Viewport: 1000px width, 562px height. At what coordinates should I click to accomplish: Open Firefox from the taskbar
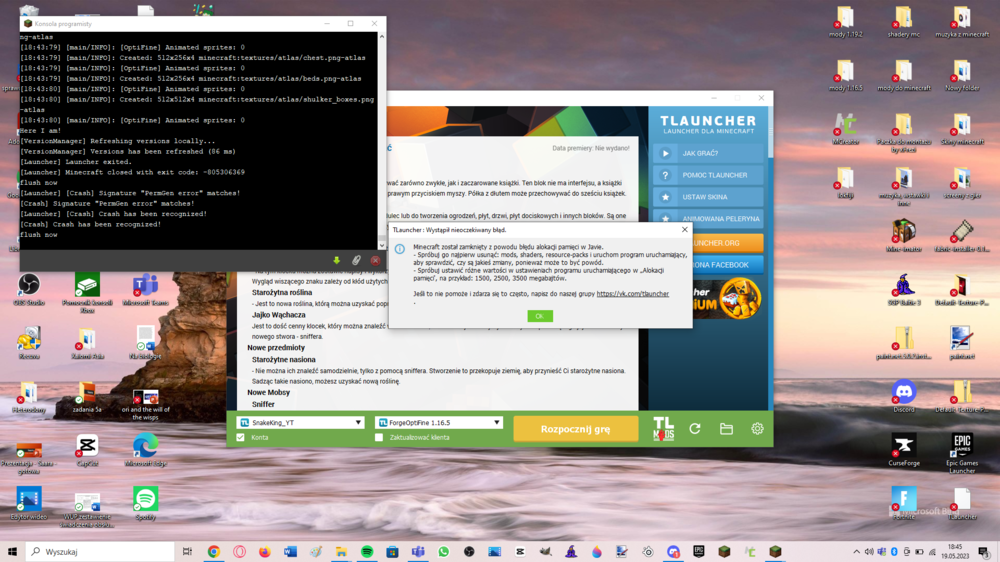(264, 551)
